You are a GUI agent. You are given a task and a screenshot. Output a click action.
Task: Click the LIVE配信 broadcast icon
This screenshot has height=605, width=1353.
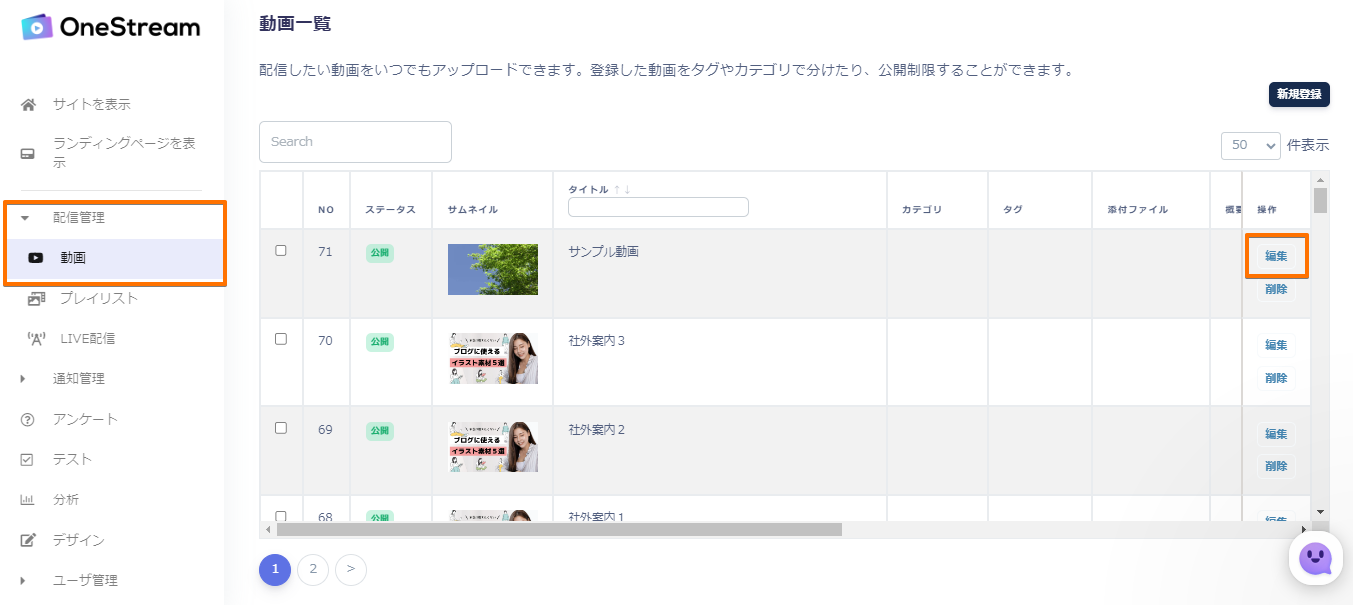coord(36,339)
